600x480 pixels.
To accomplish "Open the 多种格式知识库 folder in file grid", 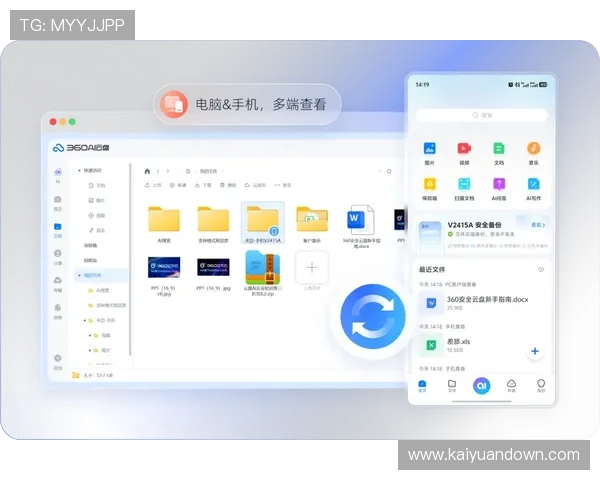I will (213, 224).
